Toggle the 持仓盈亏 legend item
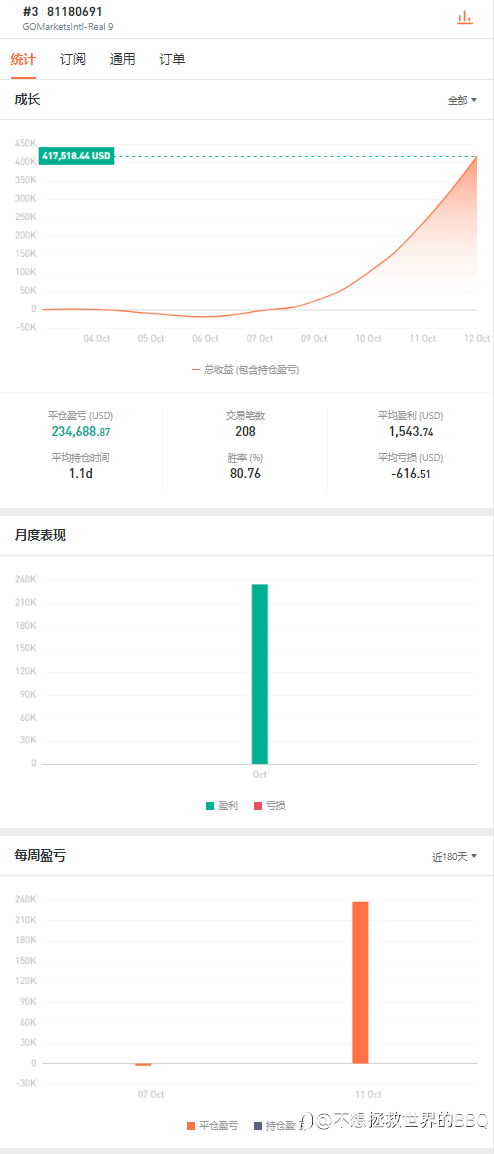 tap(278, 1125)
